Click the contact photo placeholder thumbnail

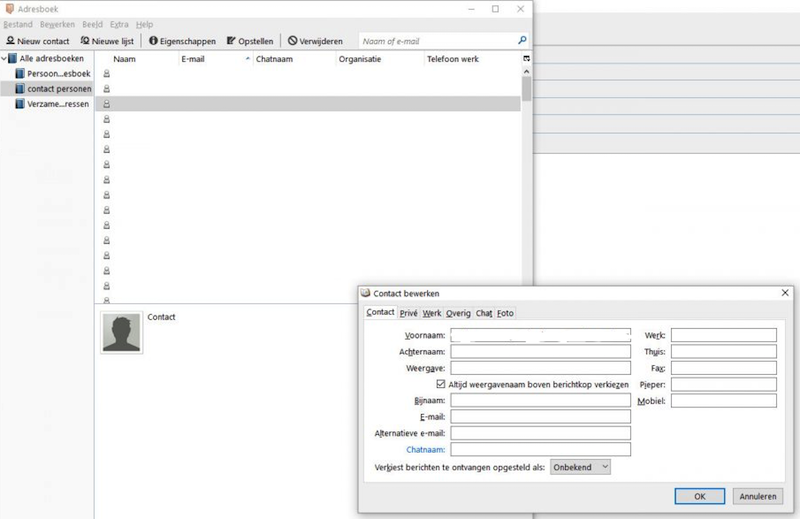coord(121,333)
